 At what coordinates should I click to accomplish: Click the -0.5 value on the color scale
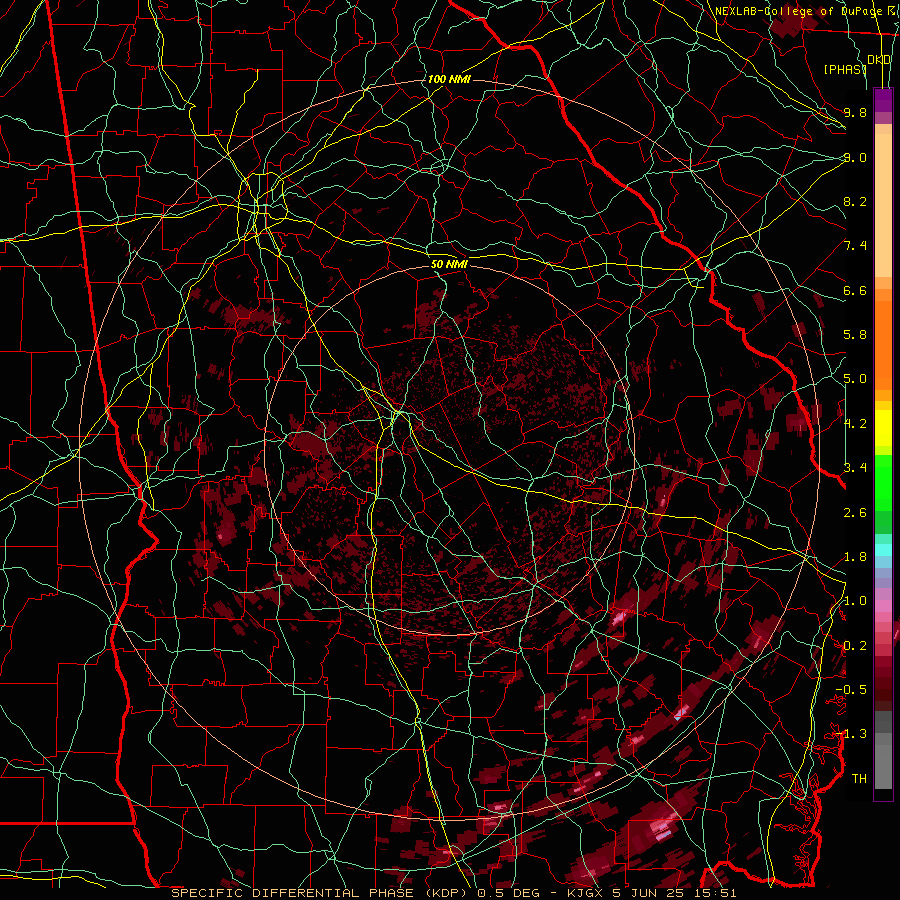(851, 690)
